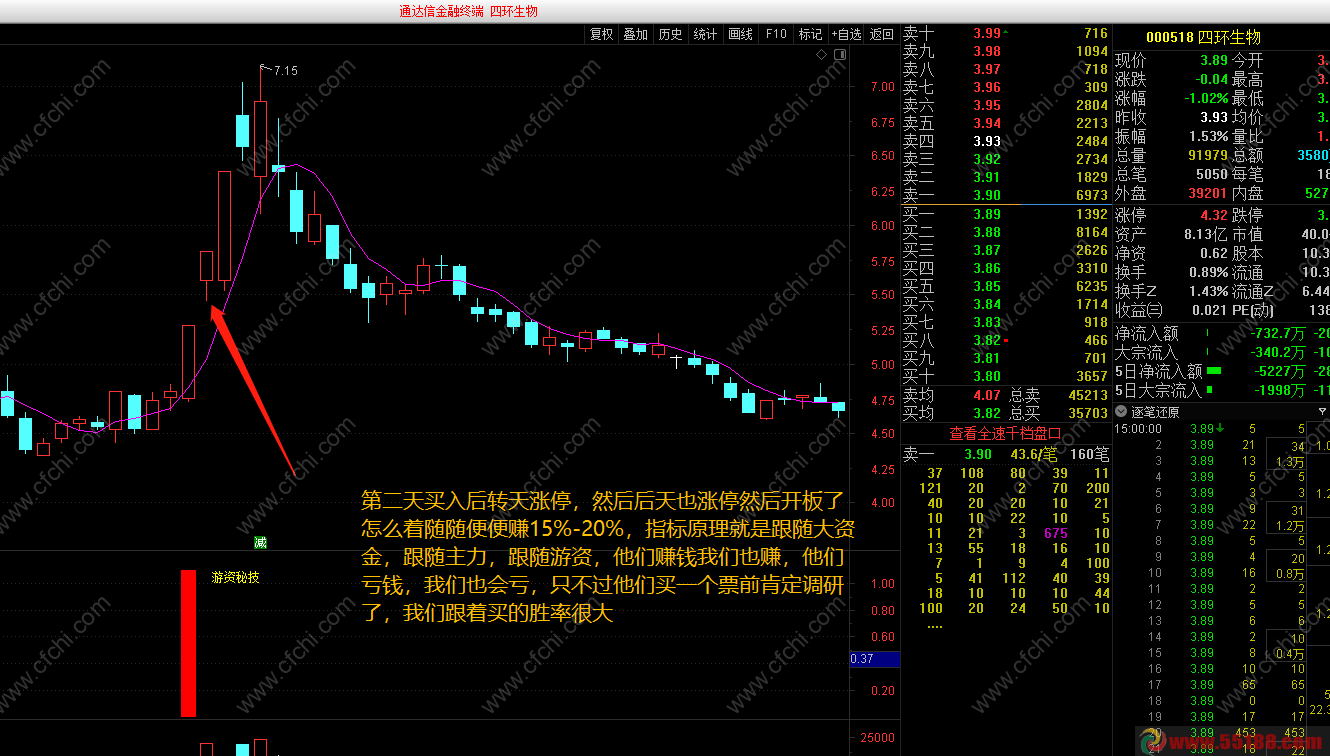This screenshot has height=756, width=1330.
Task: Click the green 减 marker on the chart
Action: click(x=261, y=543)
